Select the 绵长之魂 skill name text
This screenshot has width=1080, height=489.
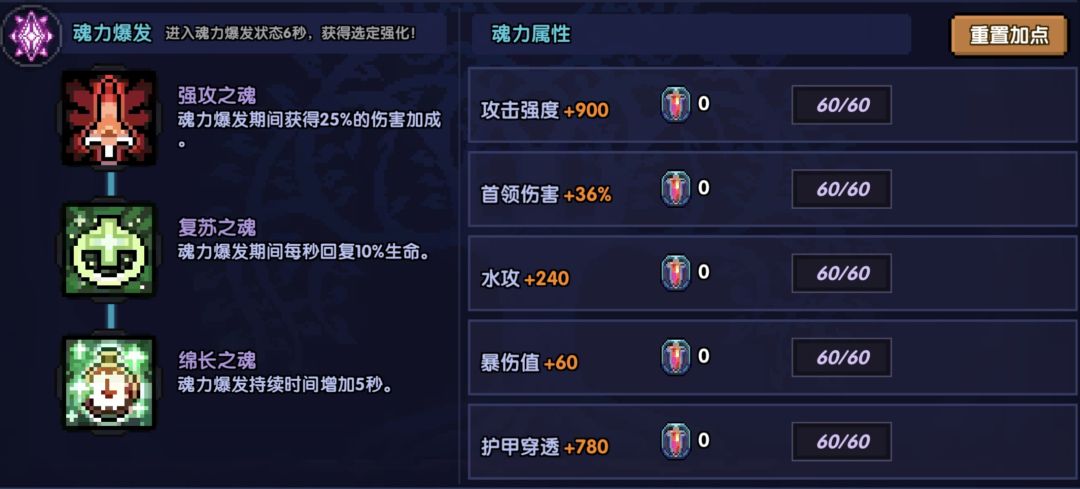[x=217, y=361]
